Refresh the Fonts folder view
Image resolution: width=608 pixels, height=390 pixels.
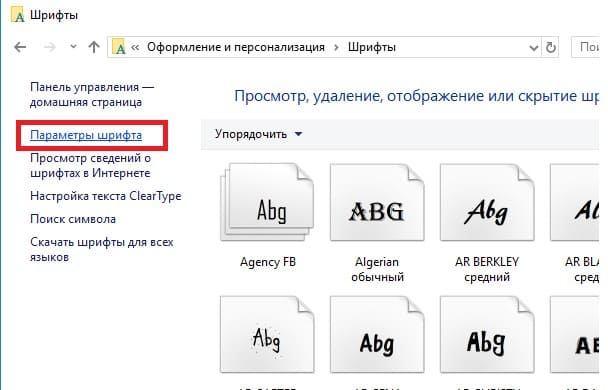pyautogui.click(x=551, y=47)
